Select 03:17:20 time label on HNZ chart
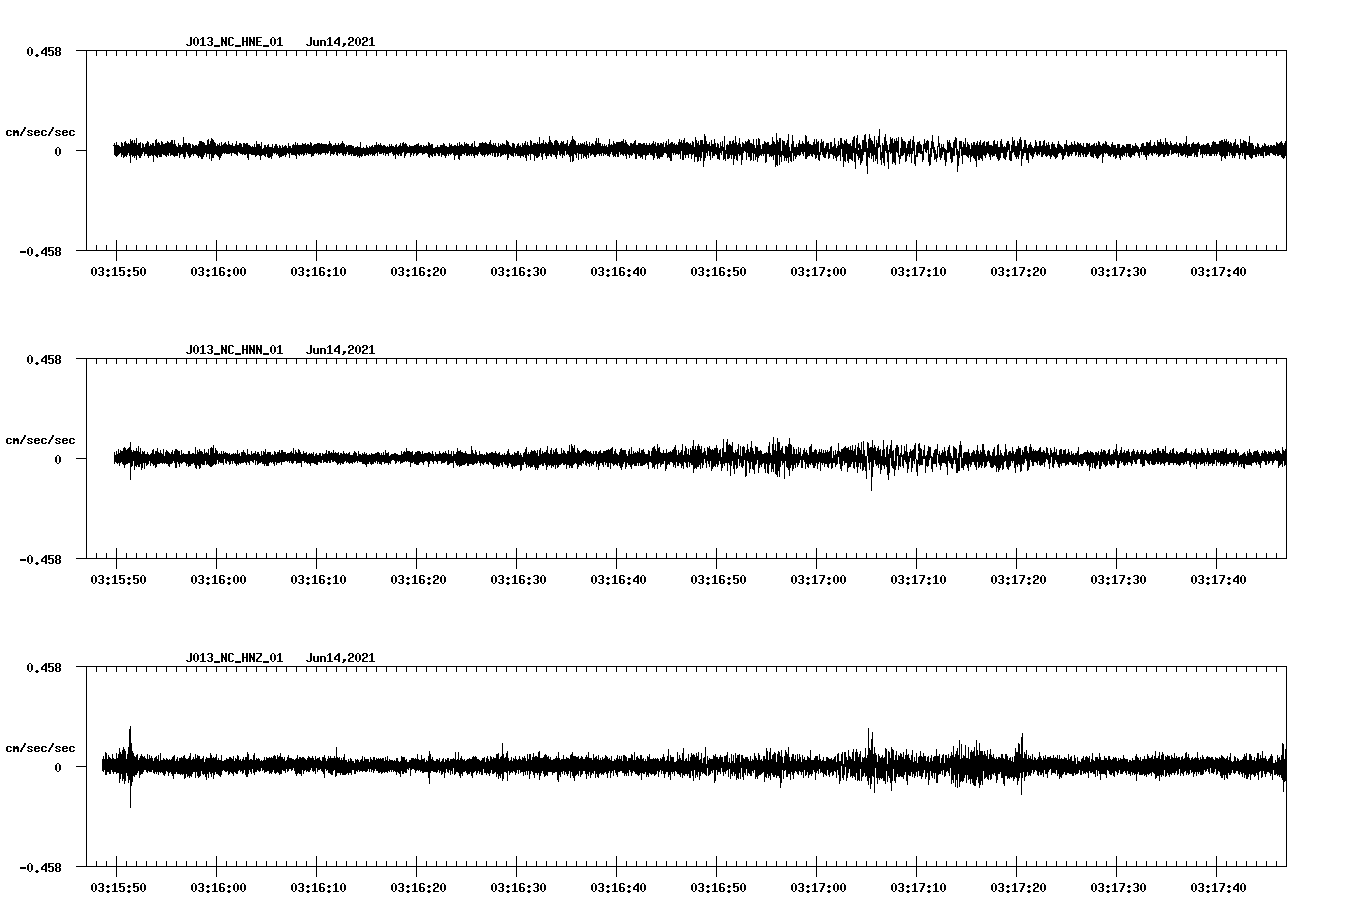 pos(1018,888)
